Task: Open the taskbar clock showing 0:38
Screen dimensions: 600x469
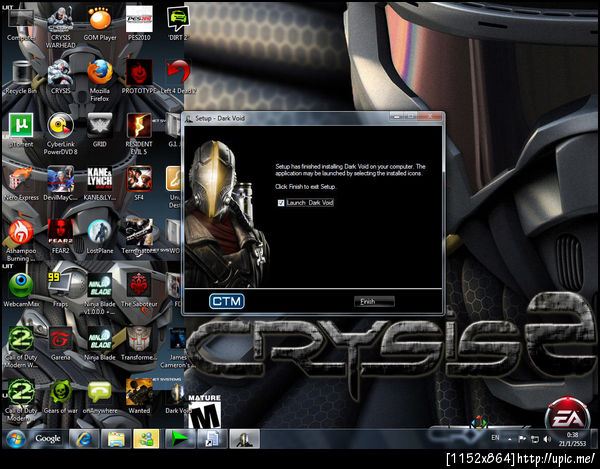Action: tap(572, 439)
